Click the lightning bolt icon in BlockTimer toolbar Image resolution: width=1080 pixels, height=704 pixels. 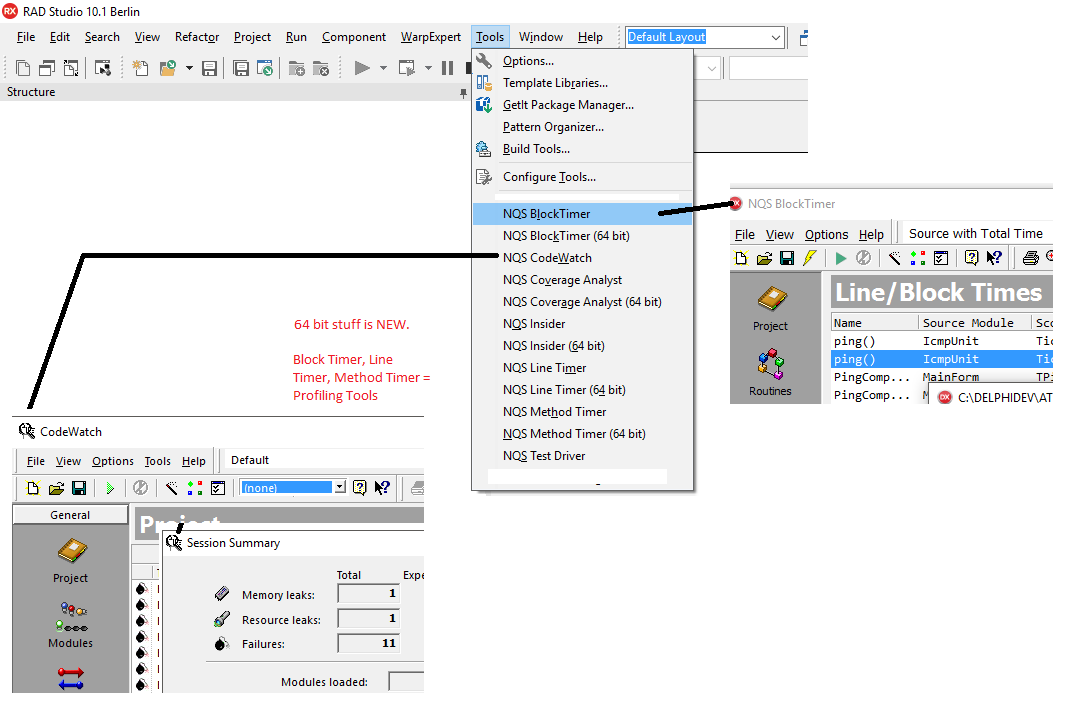[x=809, y=258]
